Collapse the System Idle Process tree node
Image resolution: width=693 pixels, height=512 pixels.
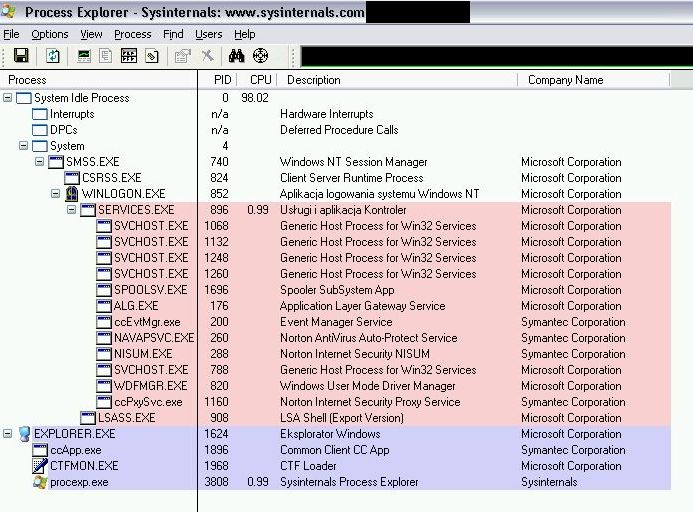(8, 98)
